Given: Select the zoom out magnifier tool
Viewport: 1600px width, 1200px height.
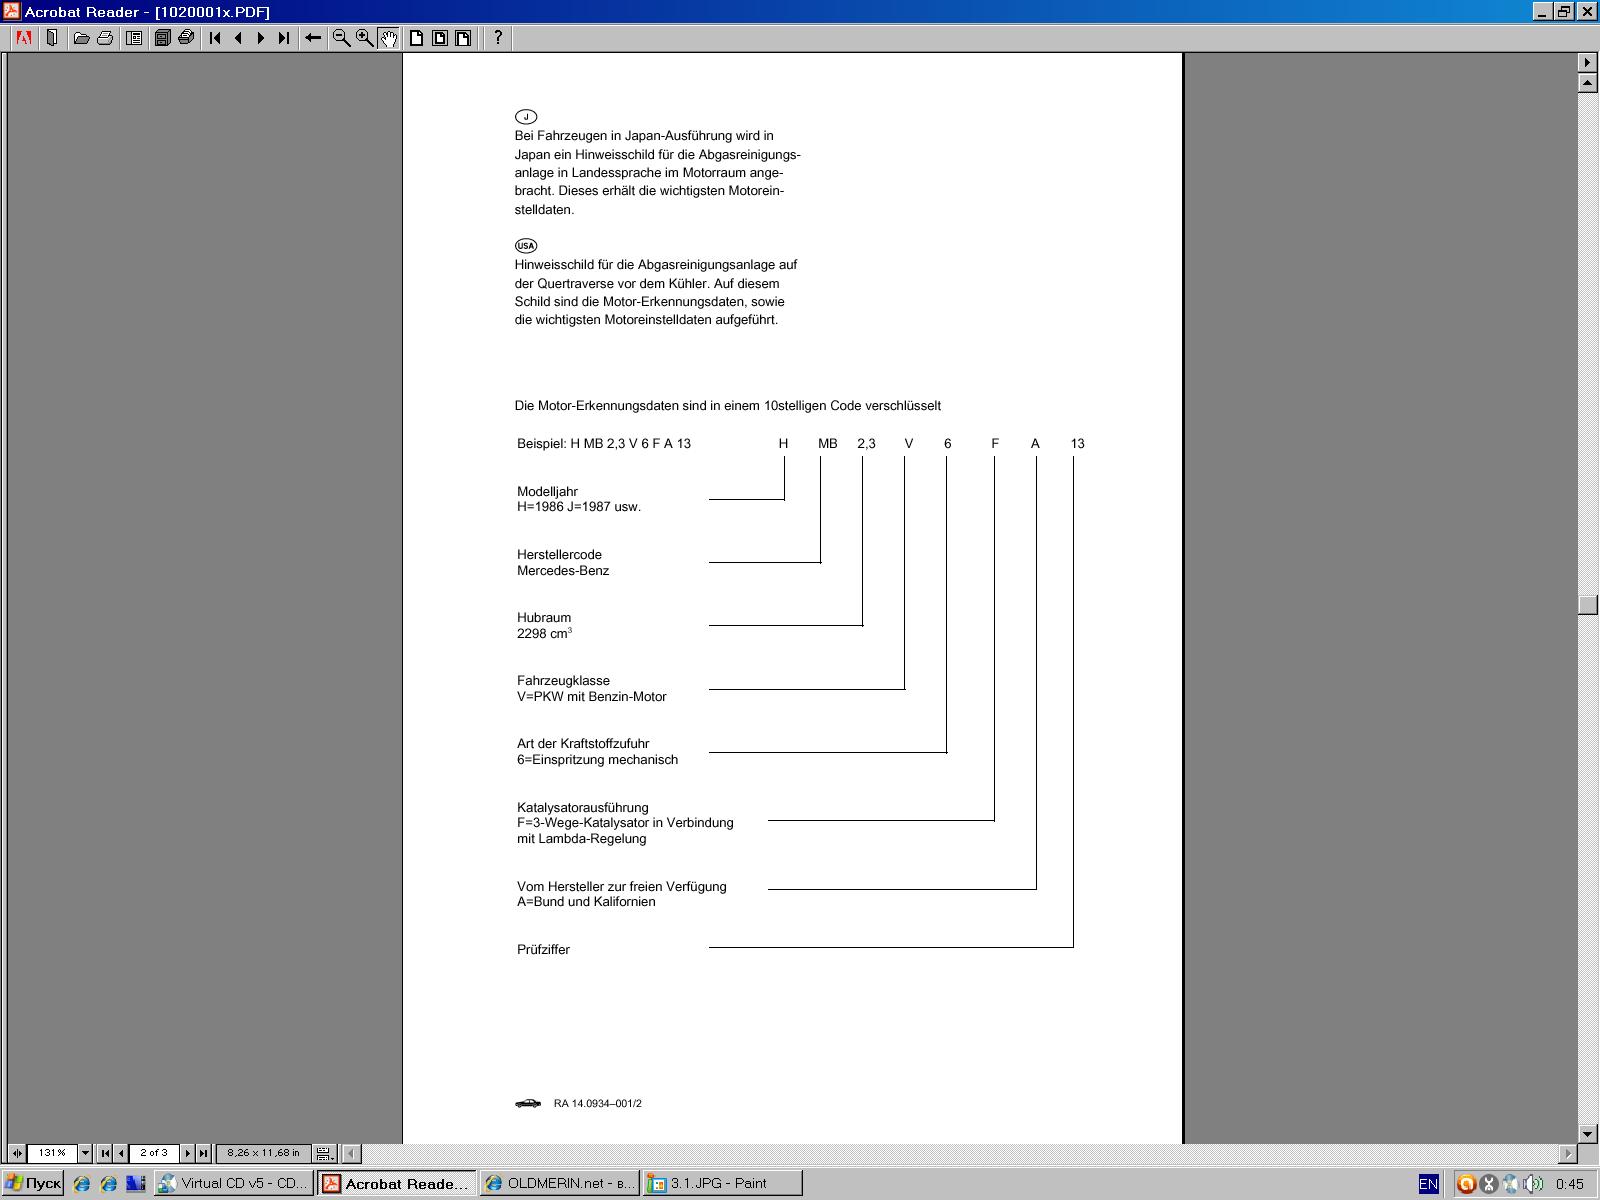Looking at the screenshot, I should tap(342, 38).
